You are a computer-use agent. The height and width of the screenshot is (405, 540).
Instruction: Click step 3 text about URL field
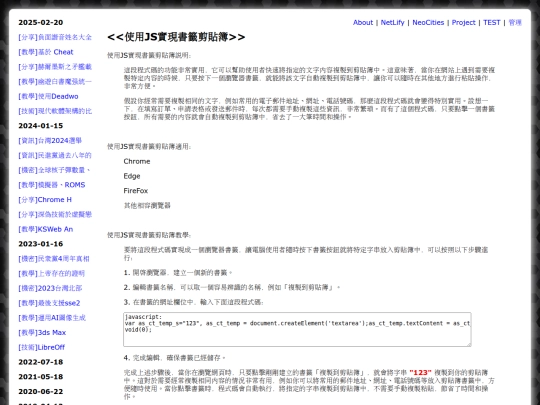point(194,302)
